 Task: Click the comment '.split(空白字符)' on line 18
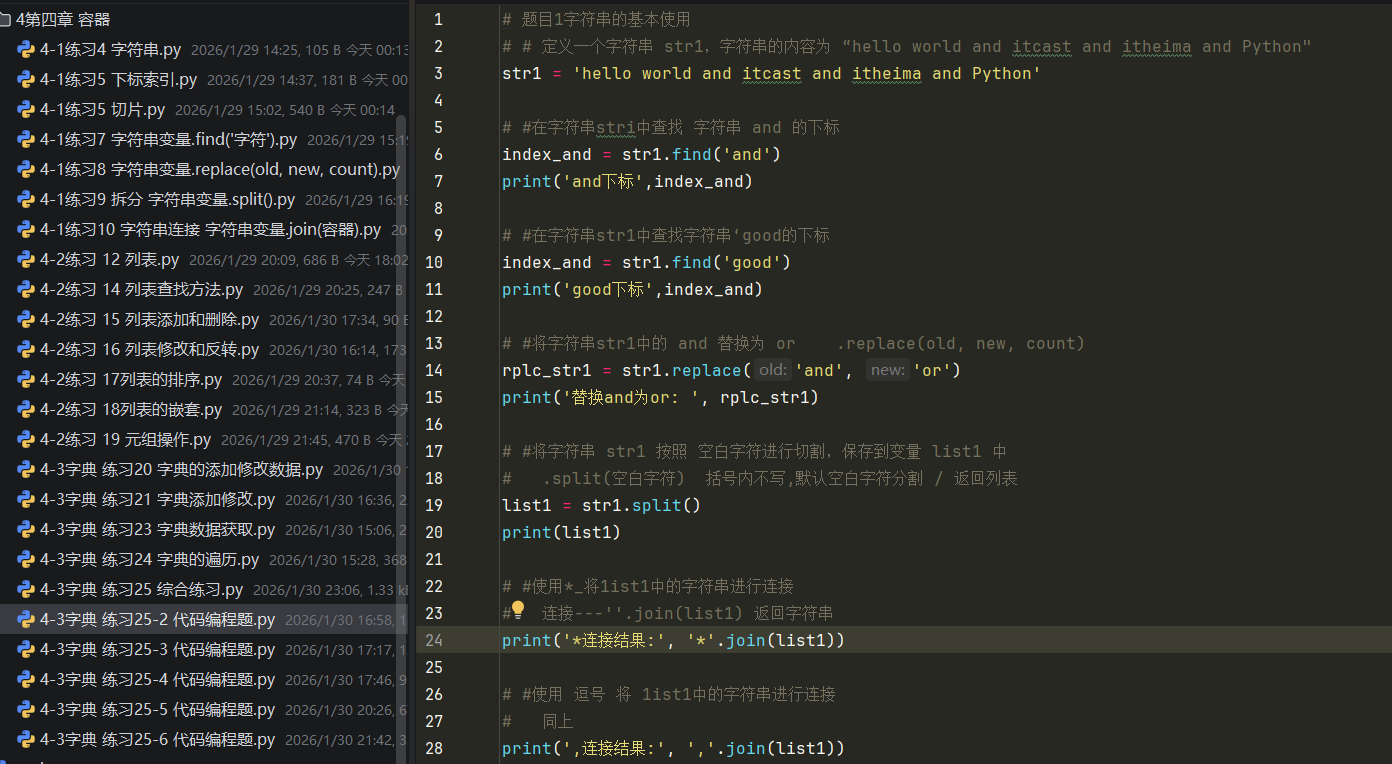pos(613,478)
